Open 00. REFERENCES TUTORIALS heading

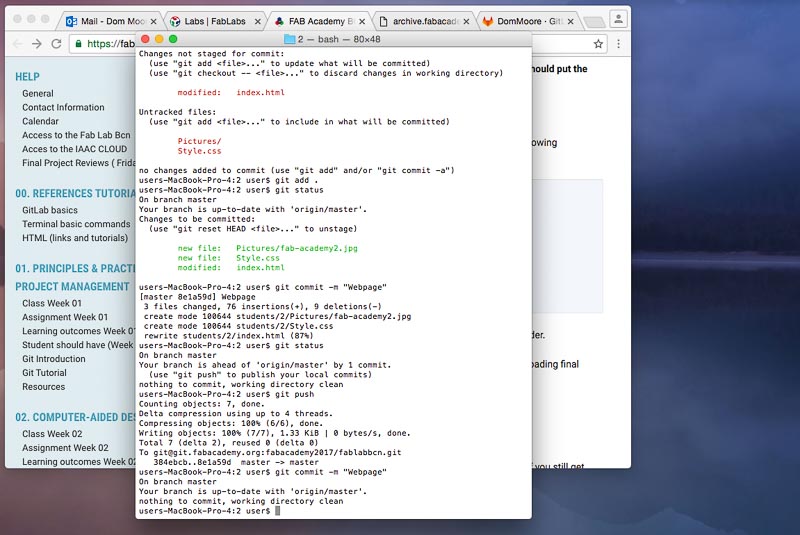(75, 194)
